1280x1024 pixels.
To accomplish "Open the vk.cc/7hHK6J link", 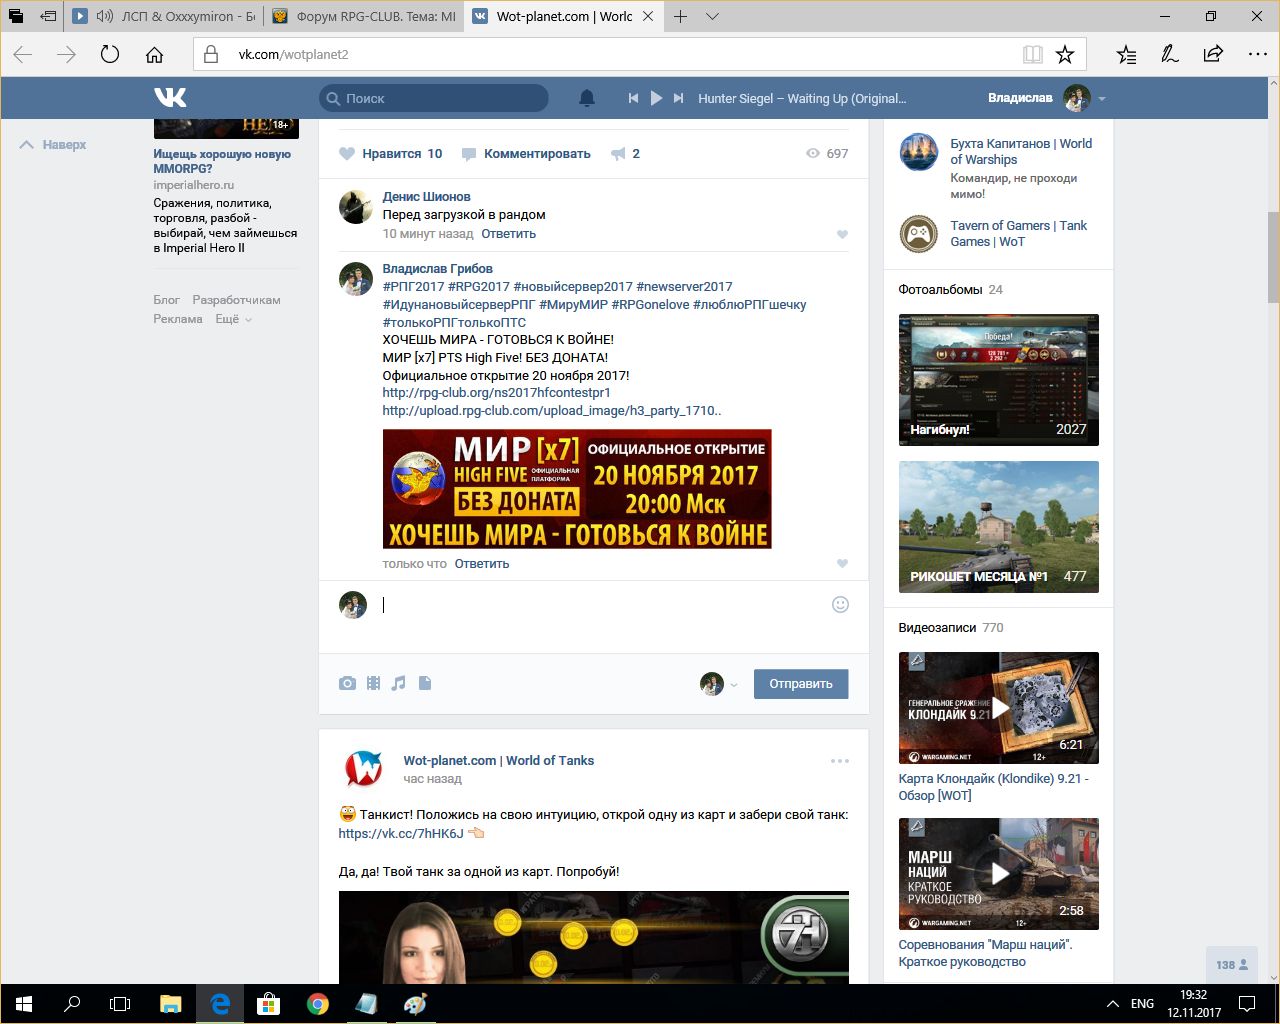I will [x=401, y=833].
